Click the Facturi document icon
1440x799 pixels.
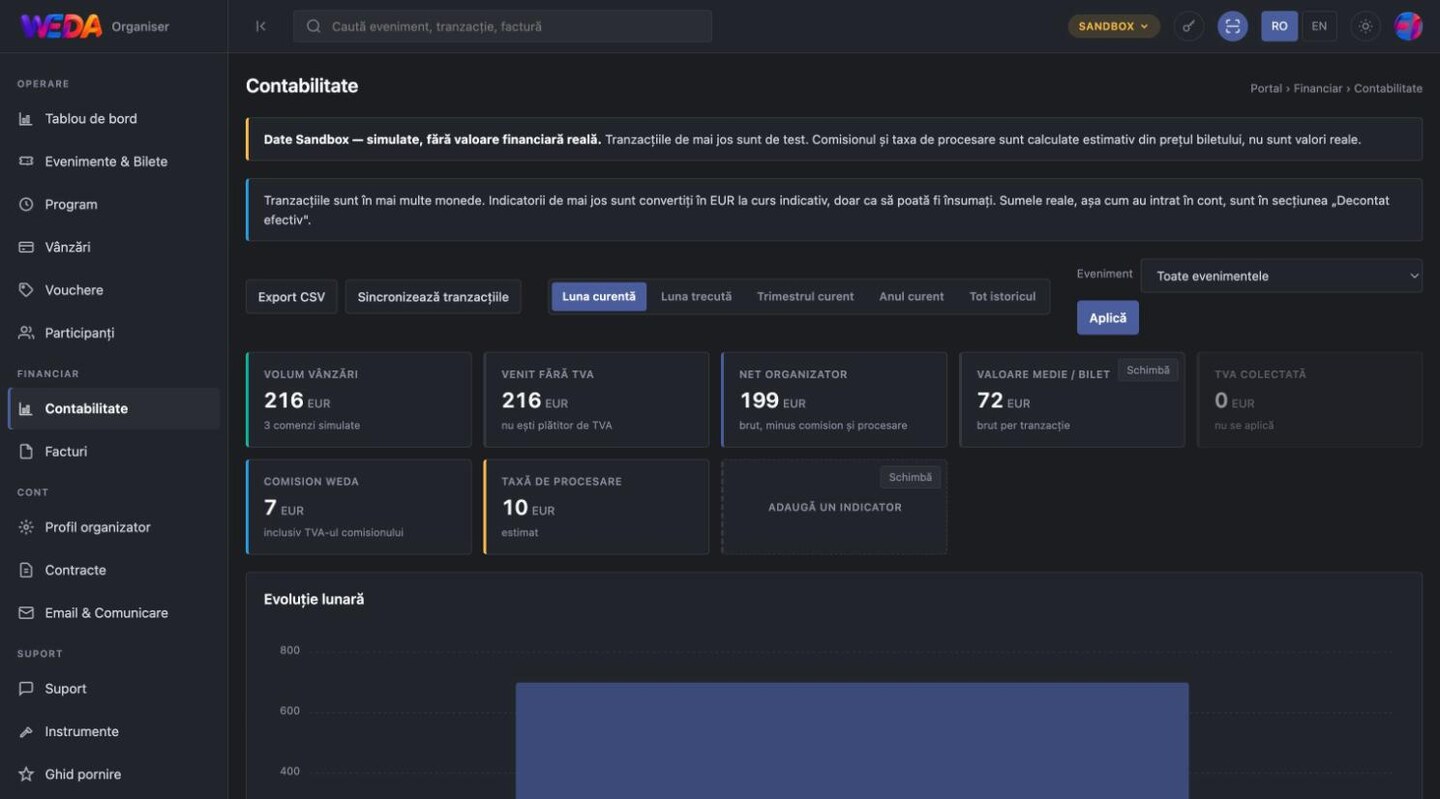26,452
